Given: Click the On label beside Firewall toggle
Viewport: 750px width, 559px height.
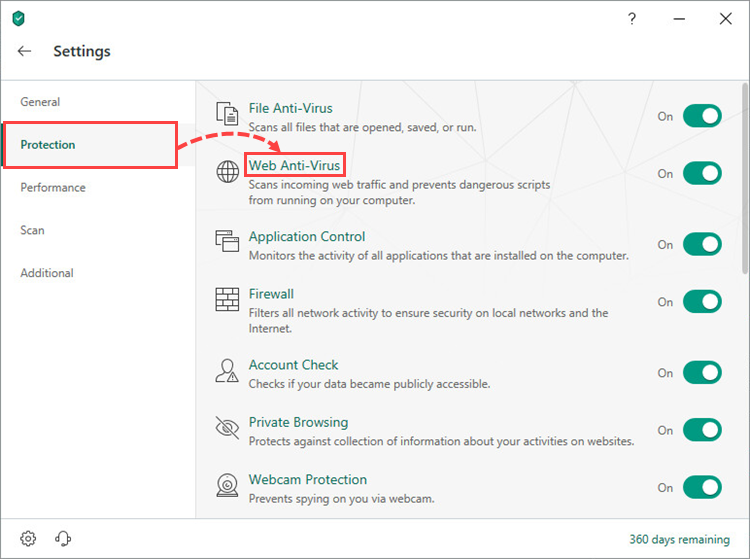Looking at the screenshot, I should (x=665, y=302).
